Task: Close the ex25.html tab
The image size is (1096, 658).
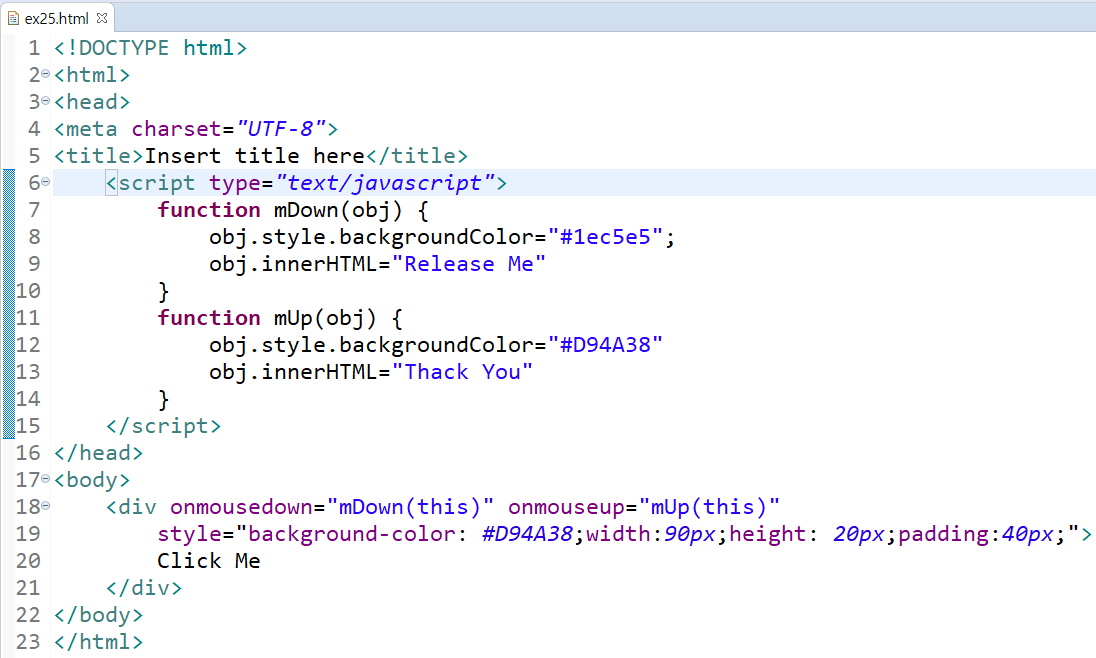Action: click(102, 18)
